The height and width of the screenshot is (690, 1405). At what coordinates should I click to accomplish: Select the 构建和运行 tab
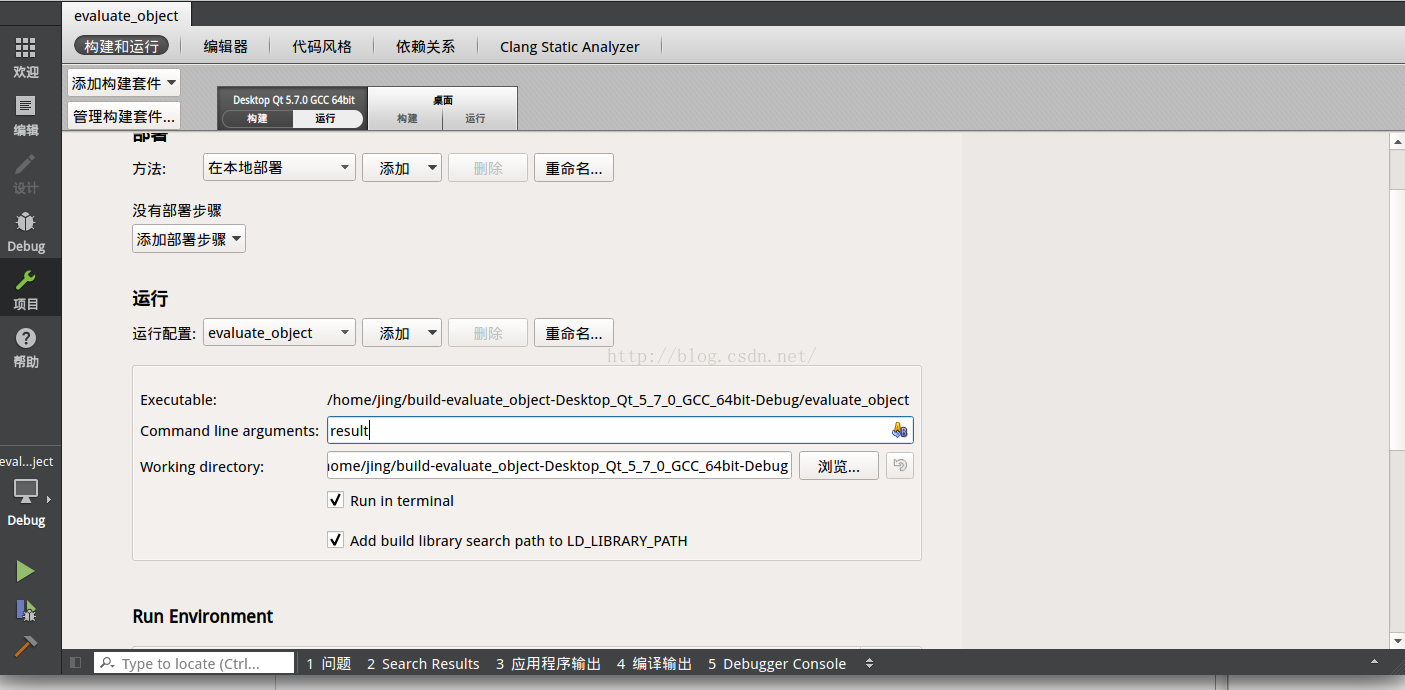point(121,46)
